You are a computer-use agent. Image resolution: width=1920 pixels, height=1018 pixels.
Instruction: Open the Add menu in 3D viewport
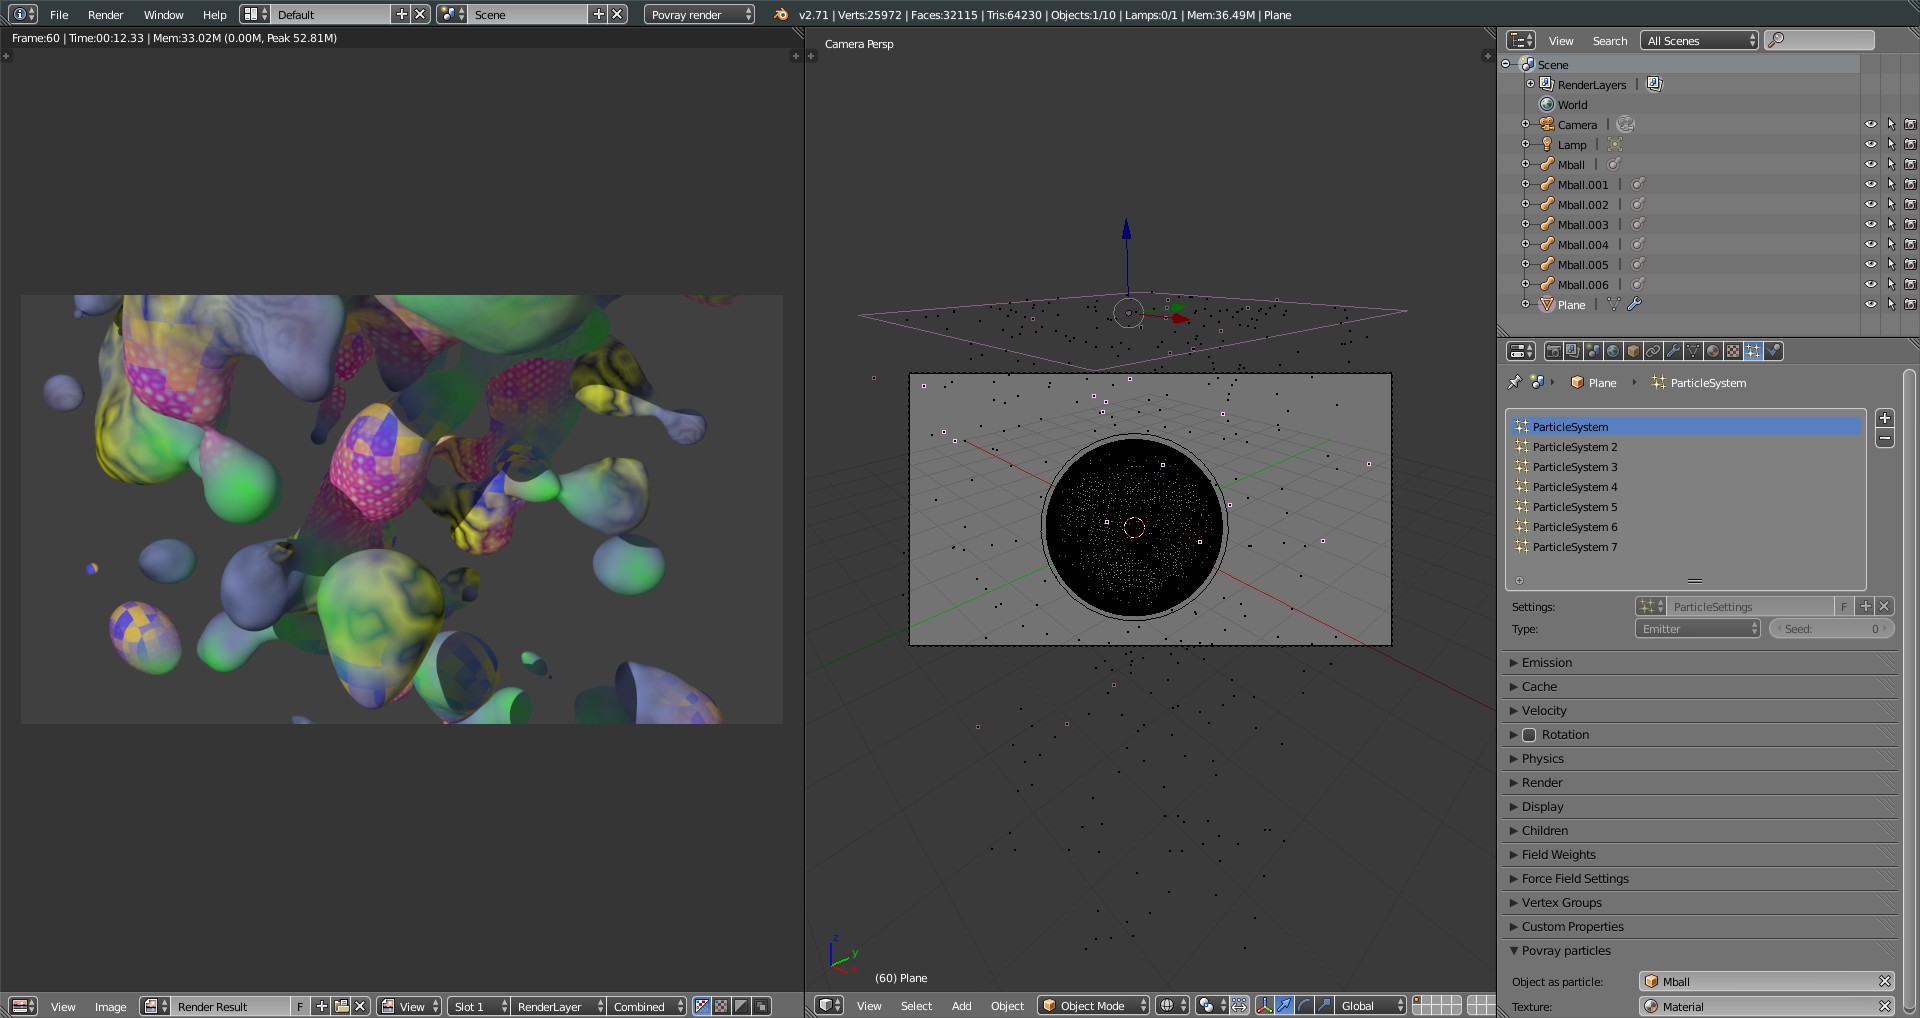coord(961,1006)
